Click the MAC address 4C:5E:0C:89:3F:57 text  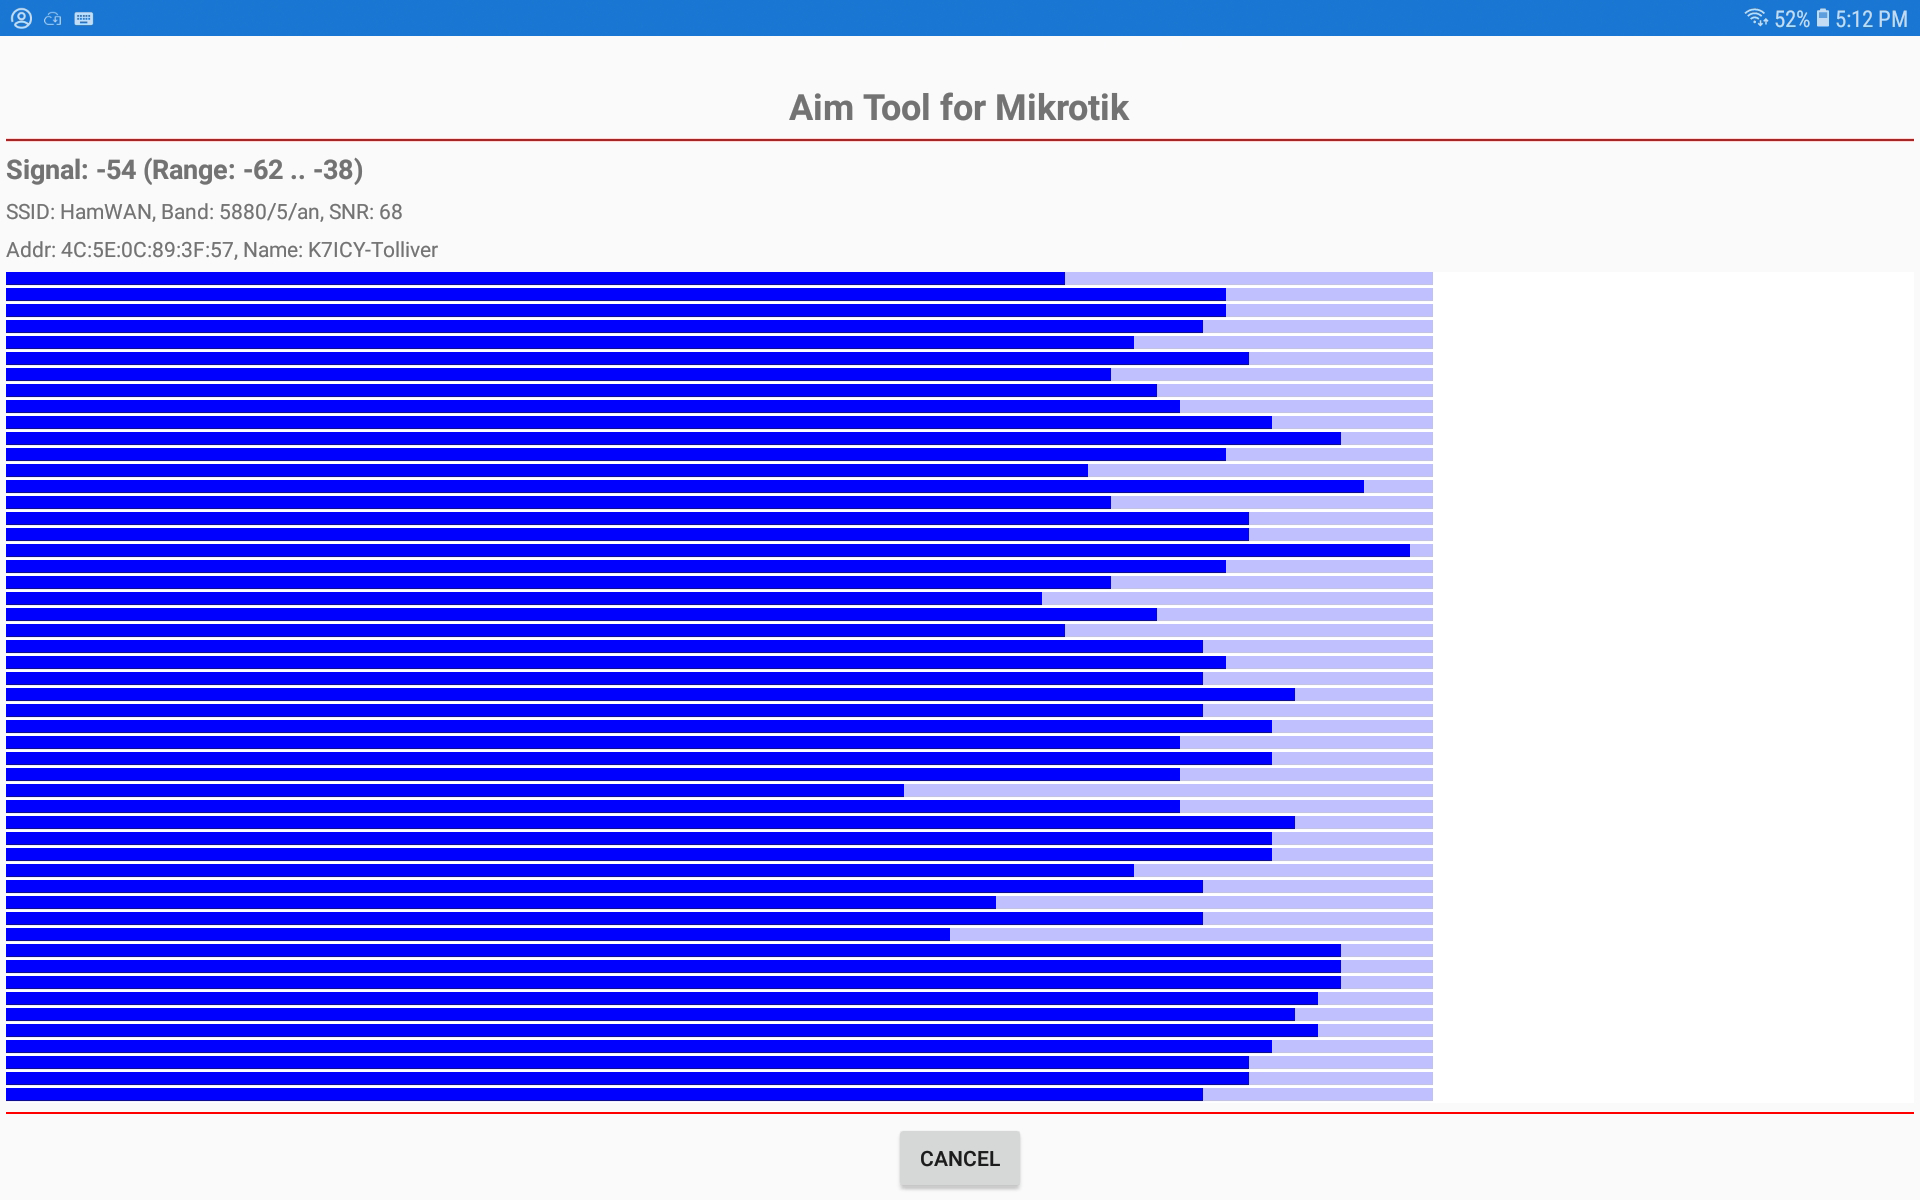coord(147,250)
